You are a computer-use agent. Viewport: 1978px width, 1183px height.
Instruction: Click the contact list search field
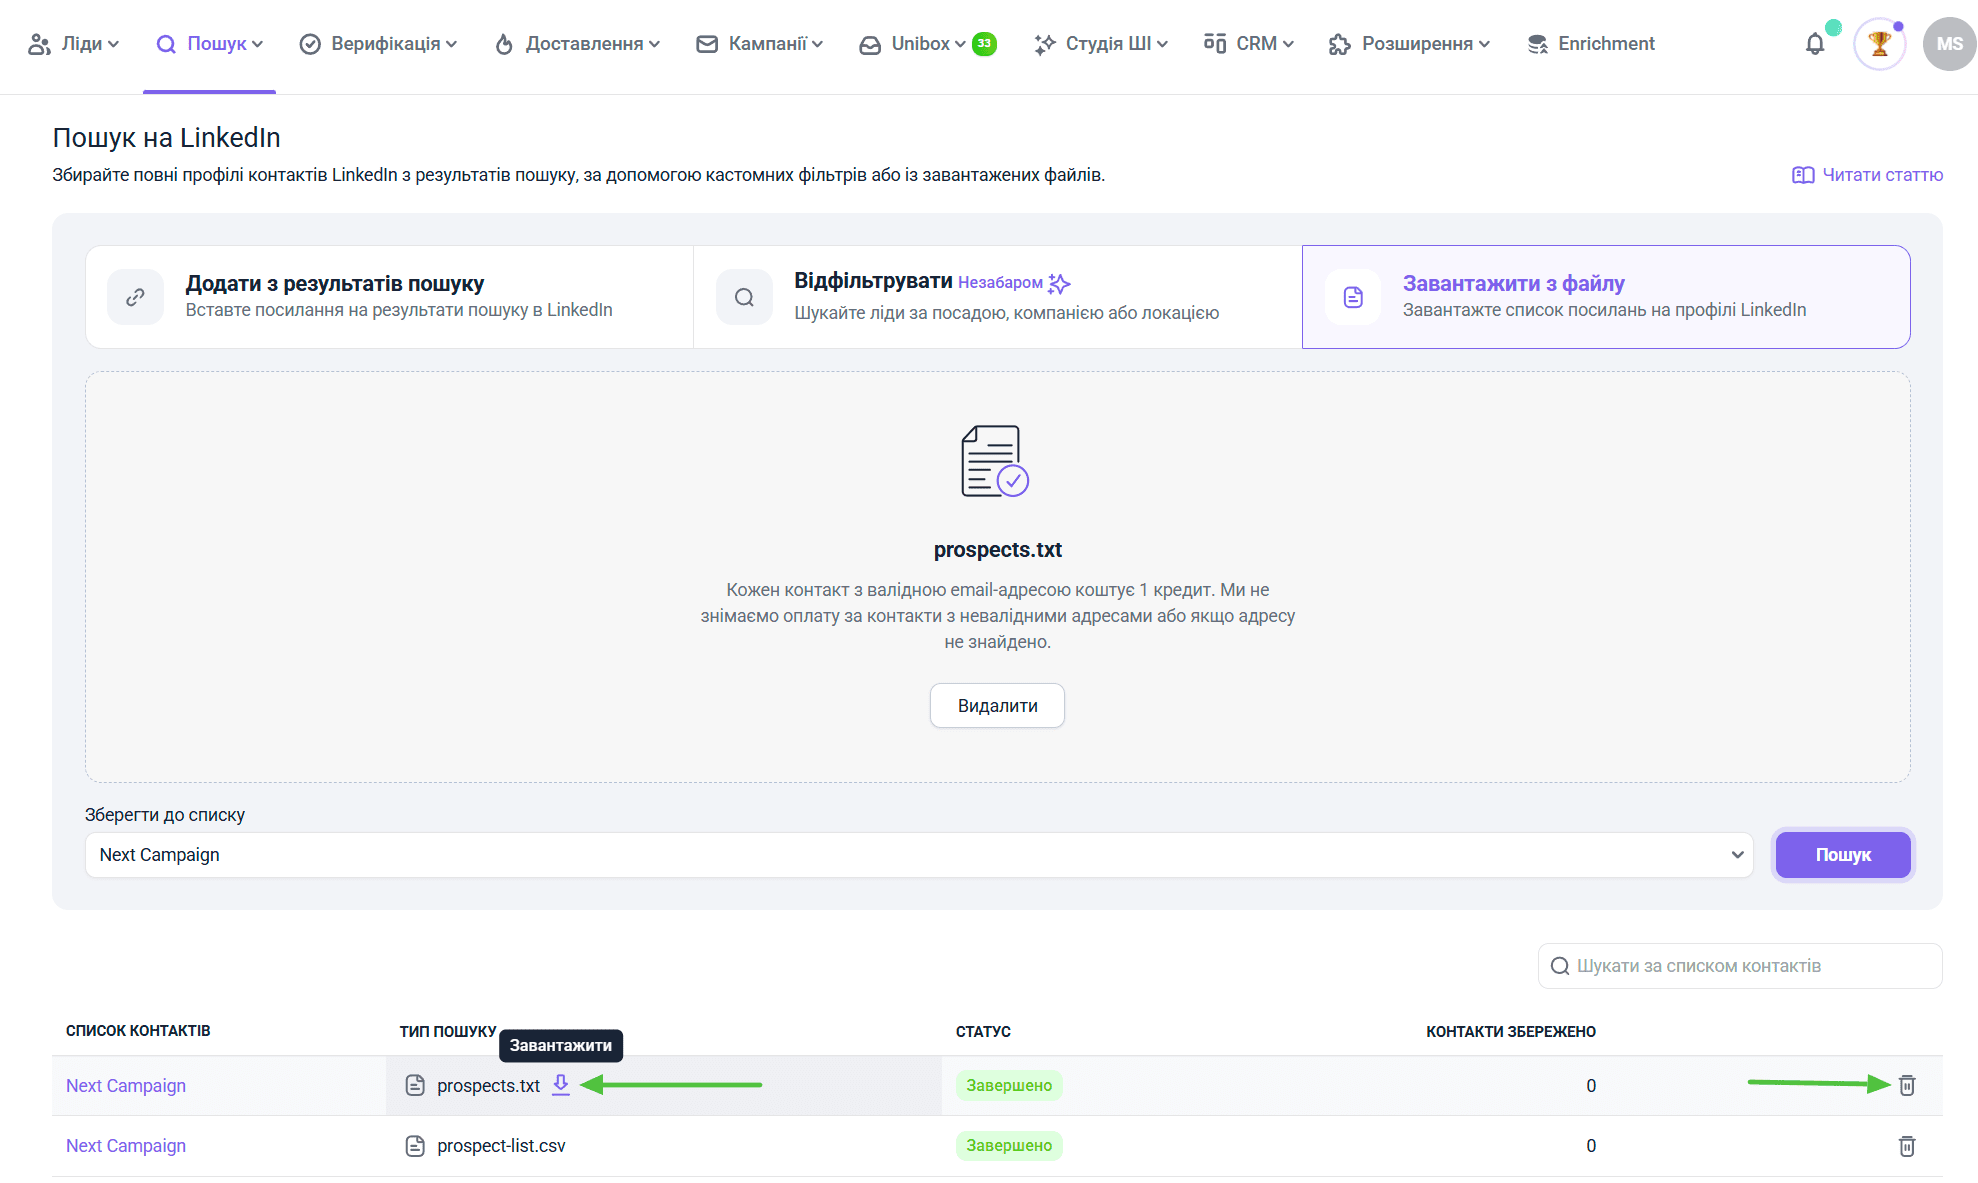[1740, 966]
